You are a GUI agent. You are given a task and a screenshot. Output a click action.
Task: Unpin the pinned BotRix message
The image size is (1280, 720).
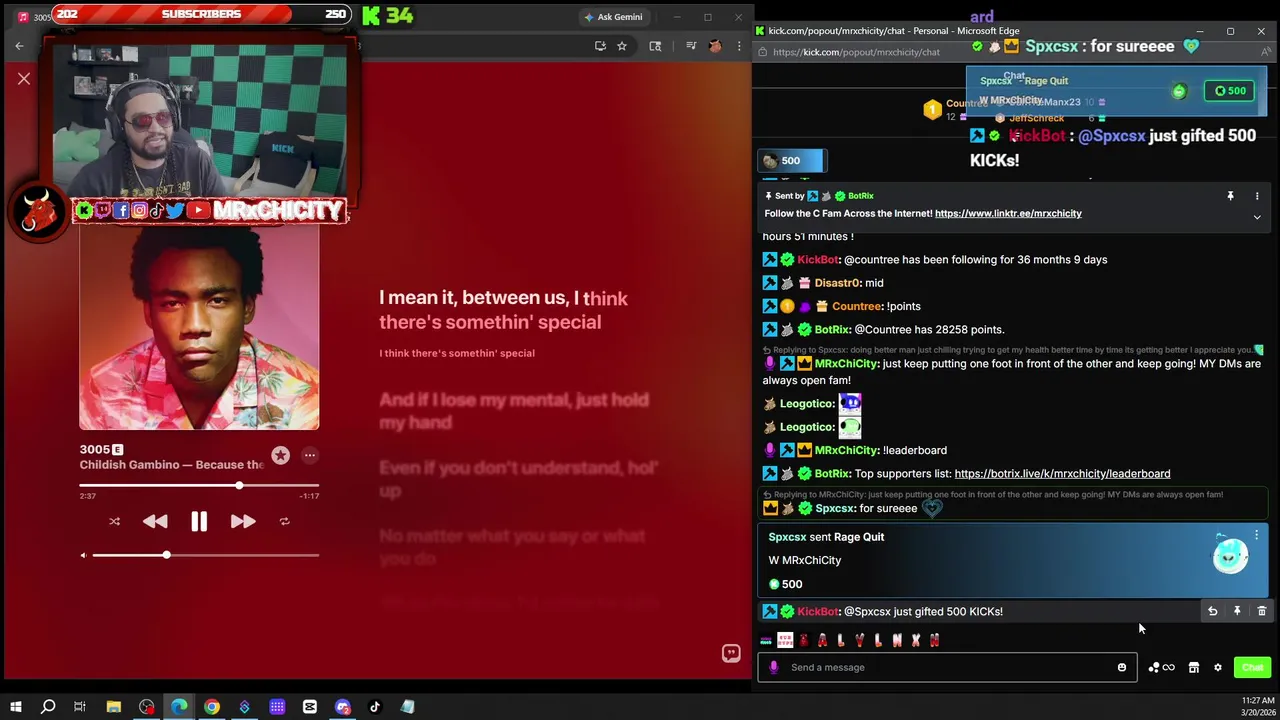coord(1230,196)
